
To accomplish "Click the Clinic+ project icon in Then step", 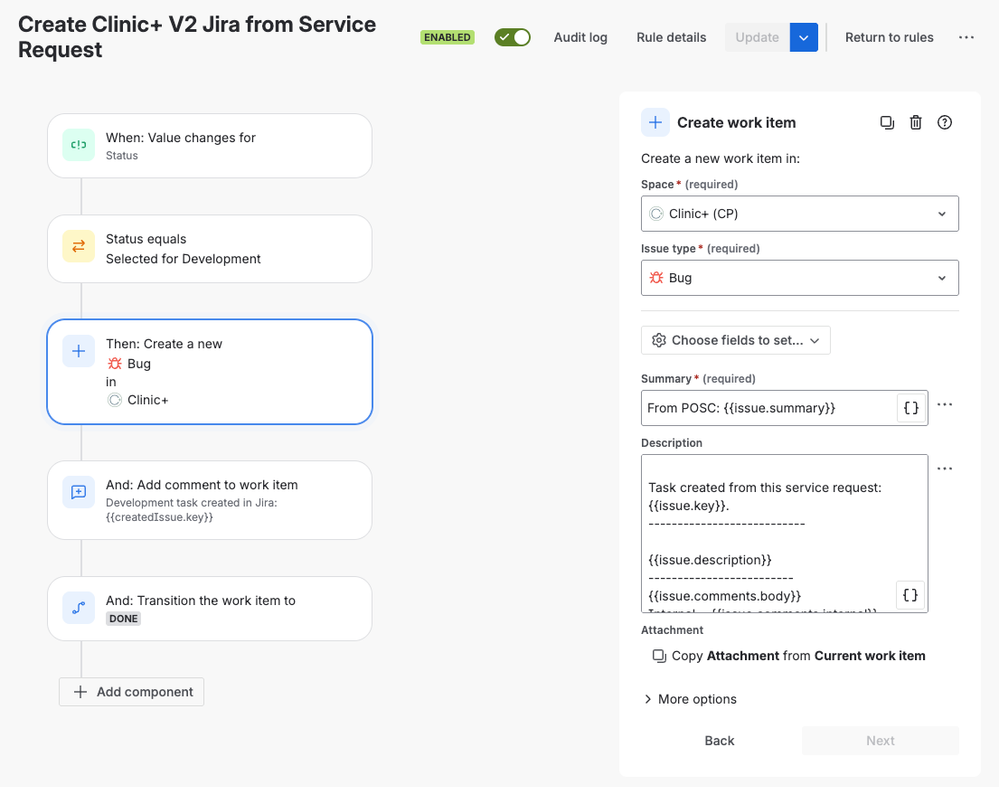I will coord(114,400).
